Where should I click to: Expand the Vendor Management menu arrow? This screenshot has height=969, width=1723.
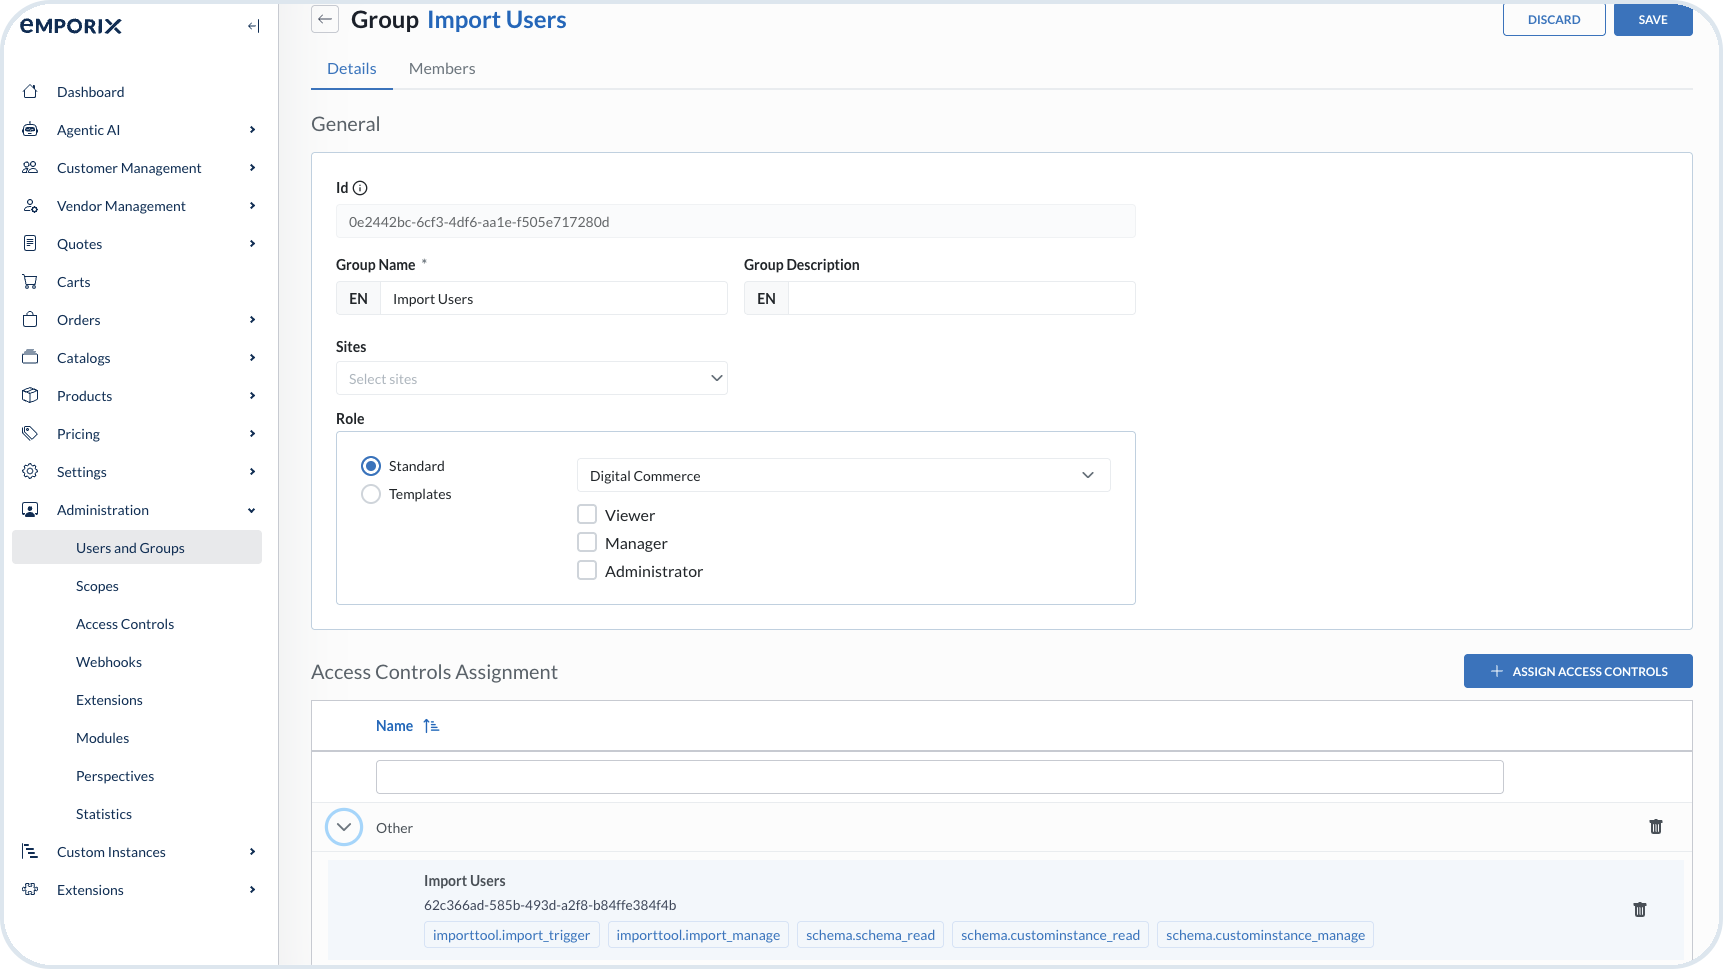point(252,206)
